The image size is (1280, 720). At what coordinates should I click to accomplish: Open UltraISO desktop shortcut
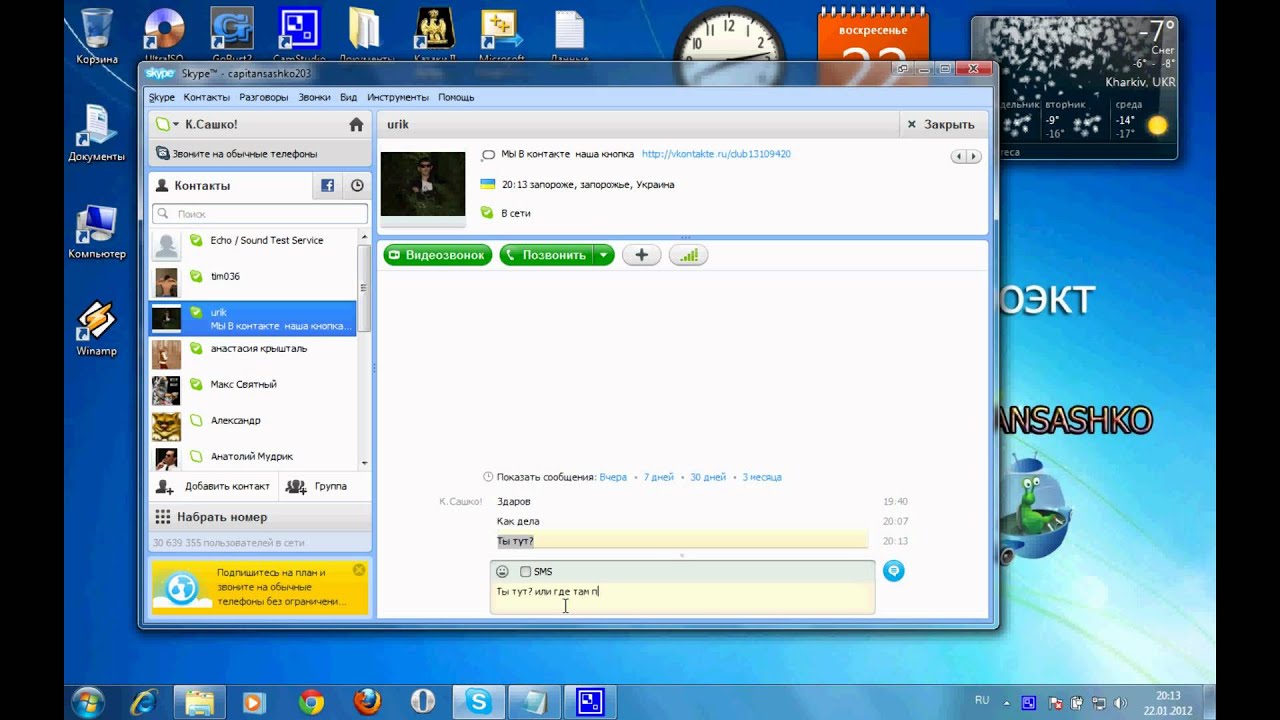coord(163,36)
